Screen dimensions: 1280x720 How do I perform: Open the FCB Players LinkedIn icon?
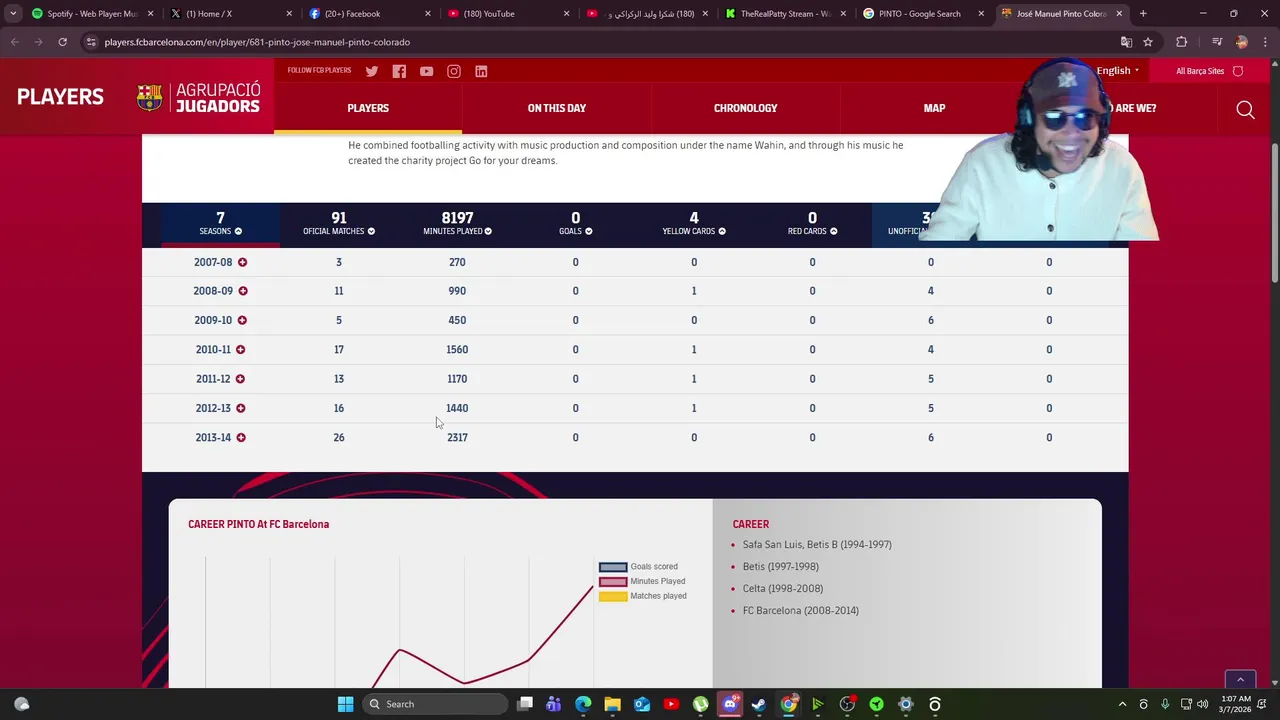[x=481, y=71]
